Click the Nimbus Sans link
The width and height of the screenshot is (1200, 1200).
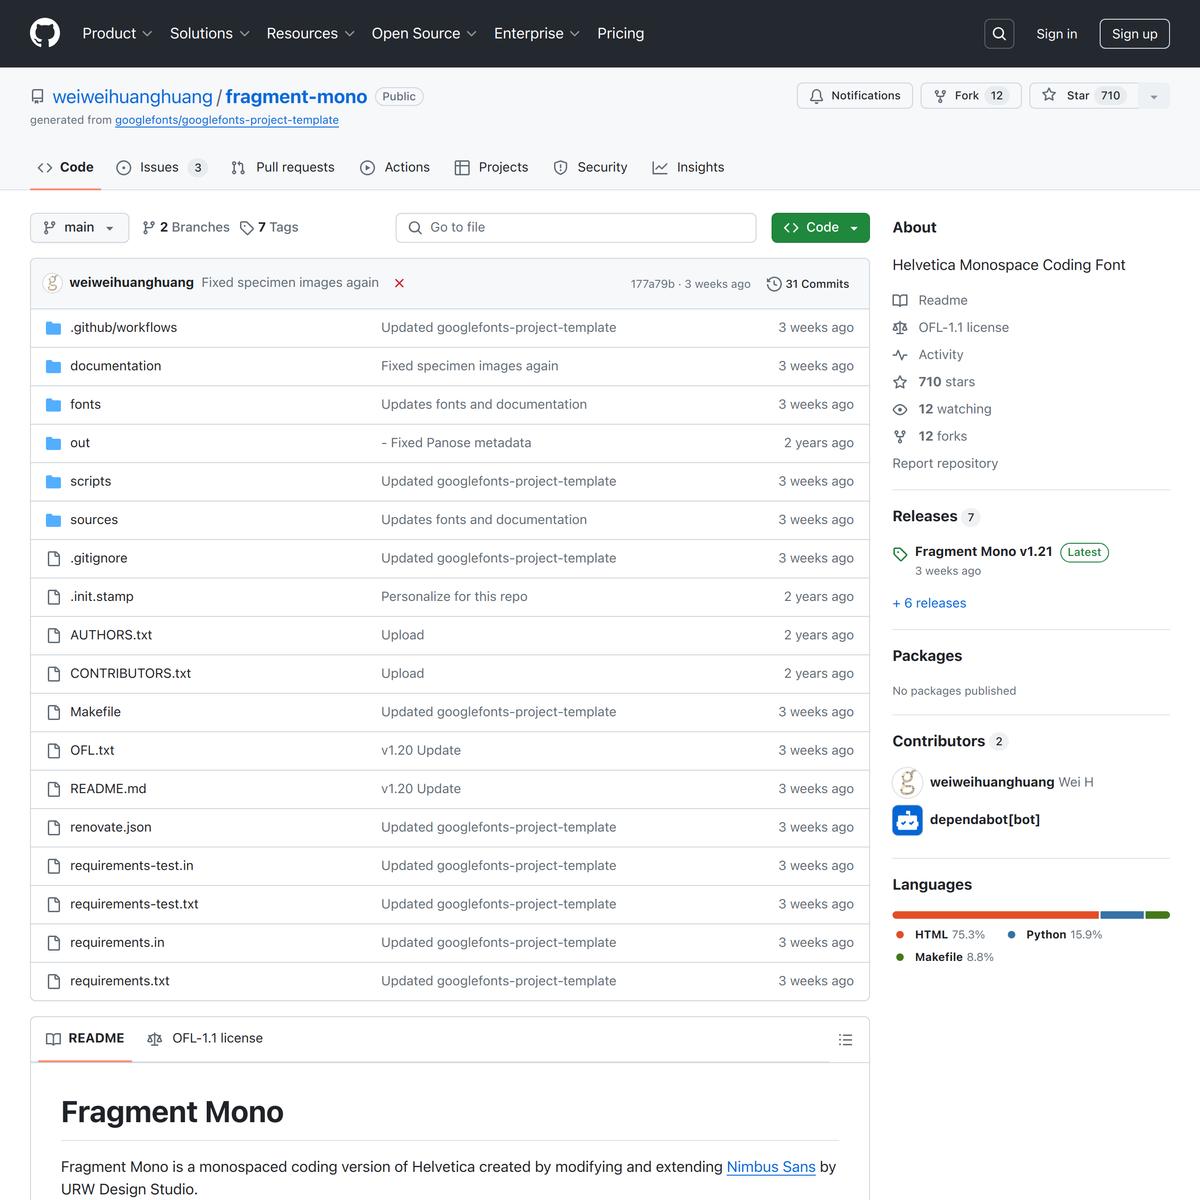tap(770, 1167)
